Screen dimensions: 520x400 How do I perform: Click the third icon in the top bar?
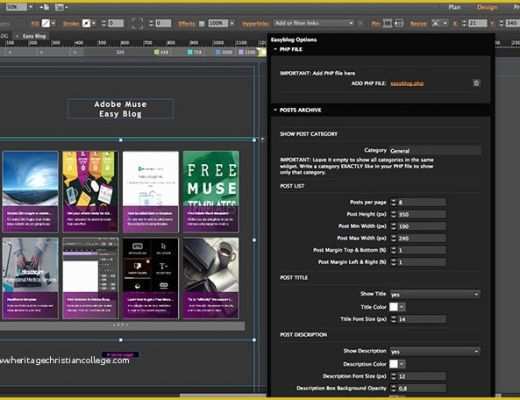click(60, 7)
